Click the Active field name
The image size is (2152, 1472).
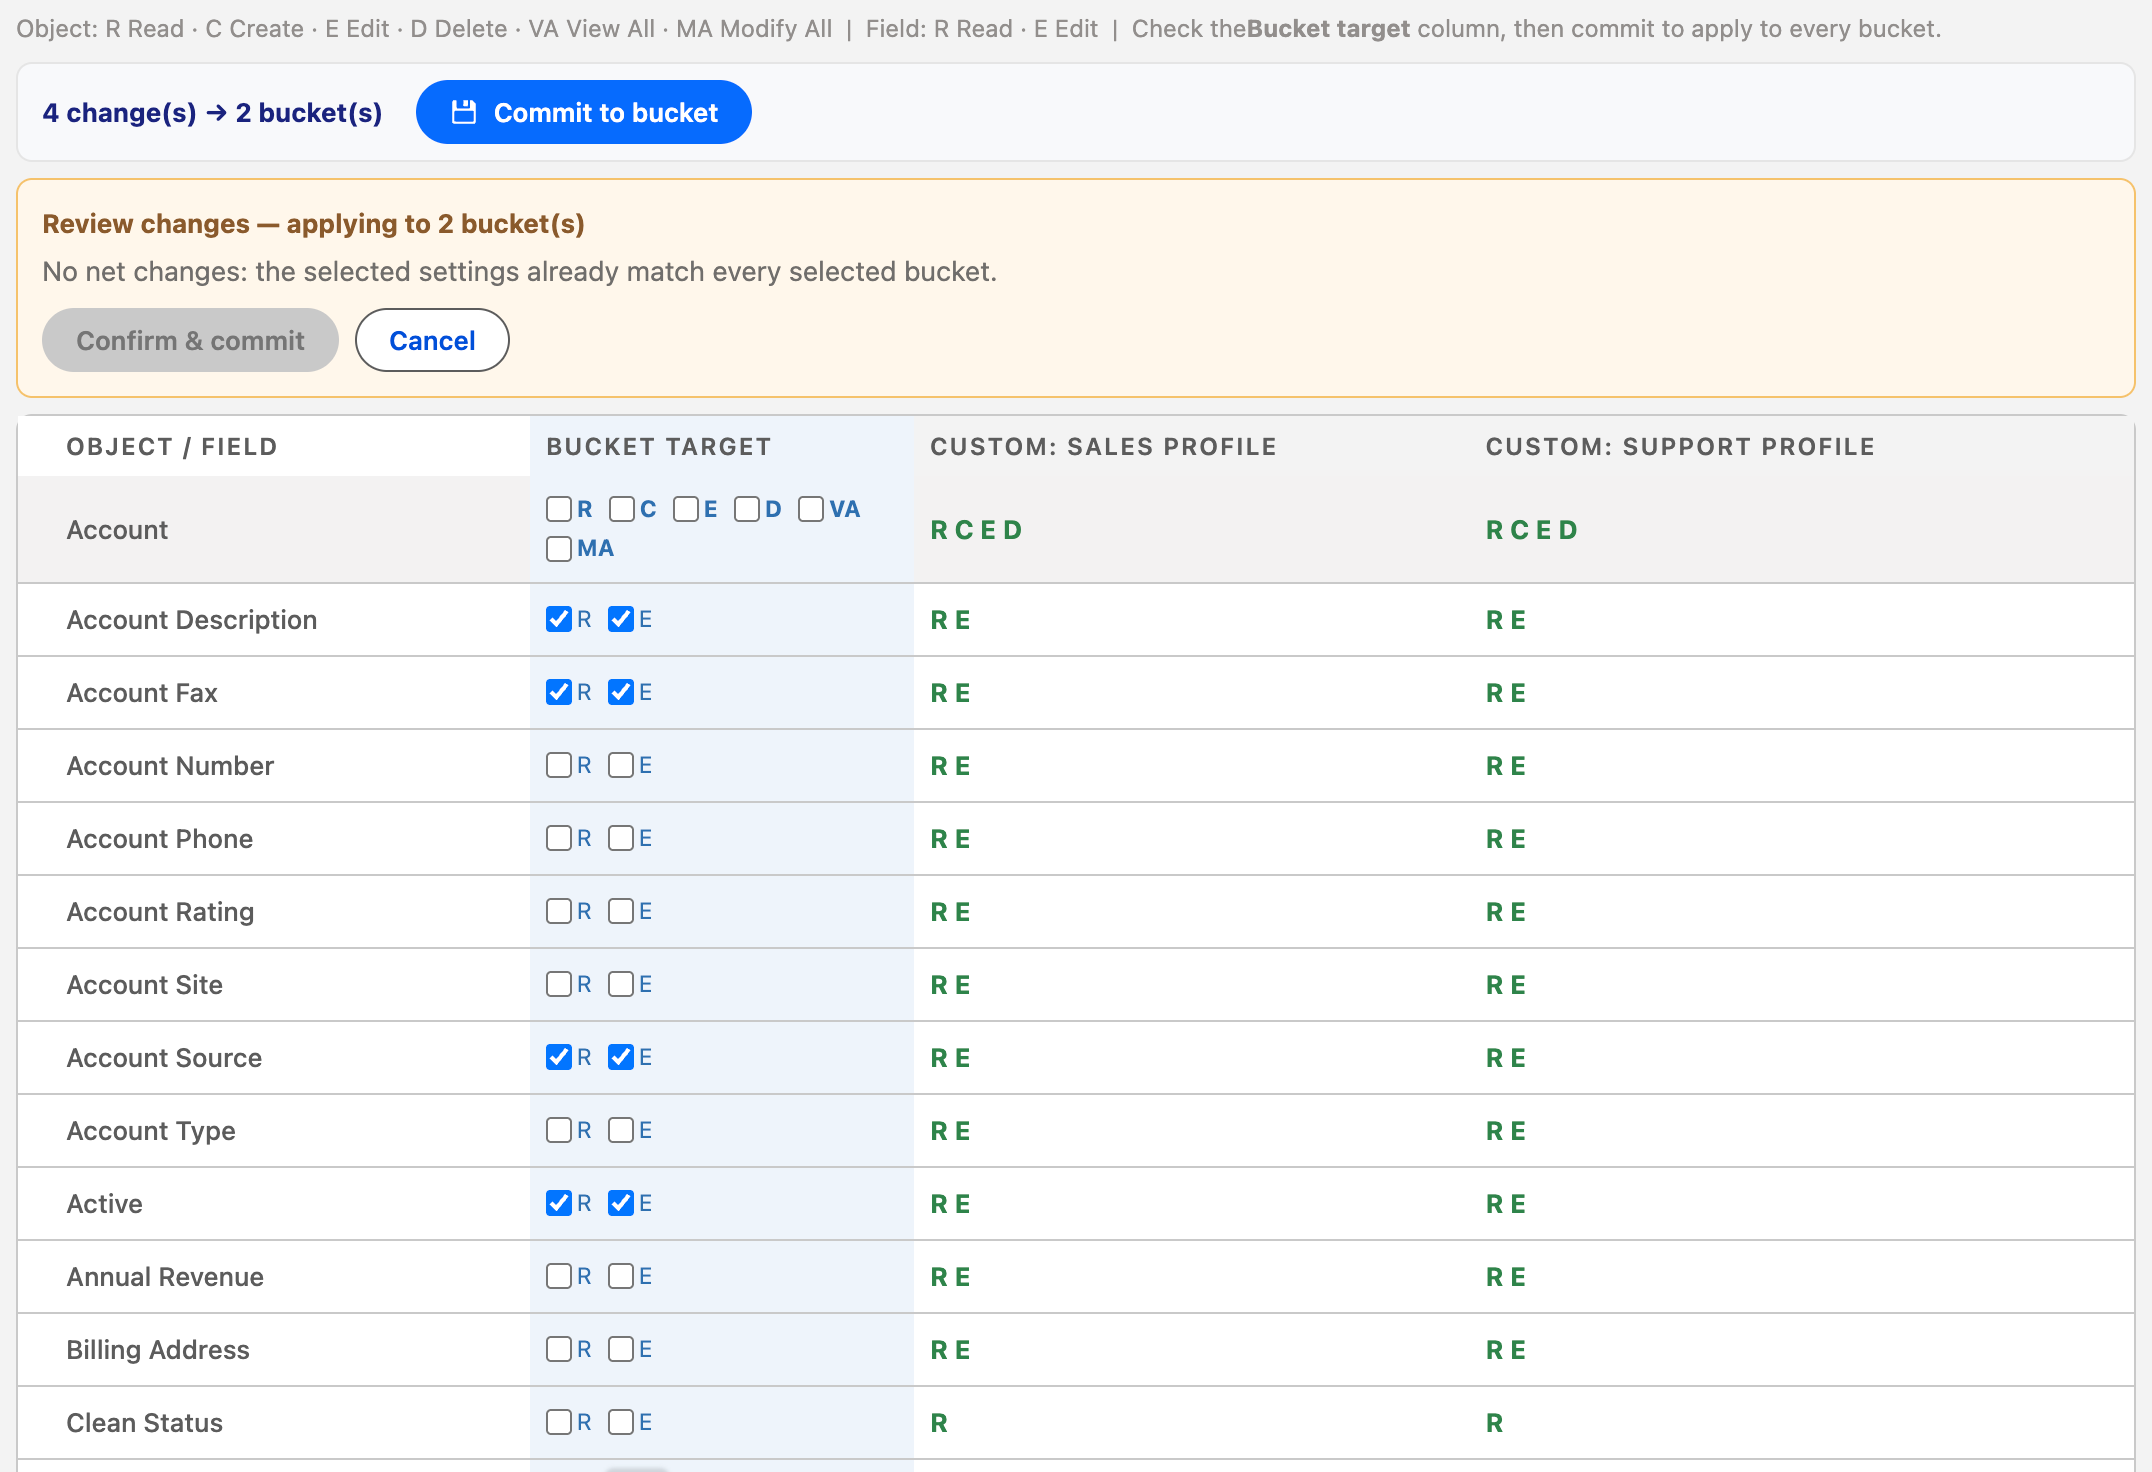tap(105, 1204)
